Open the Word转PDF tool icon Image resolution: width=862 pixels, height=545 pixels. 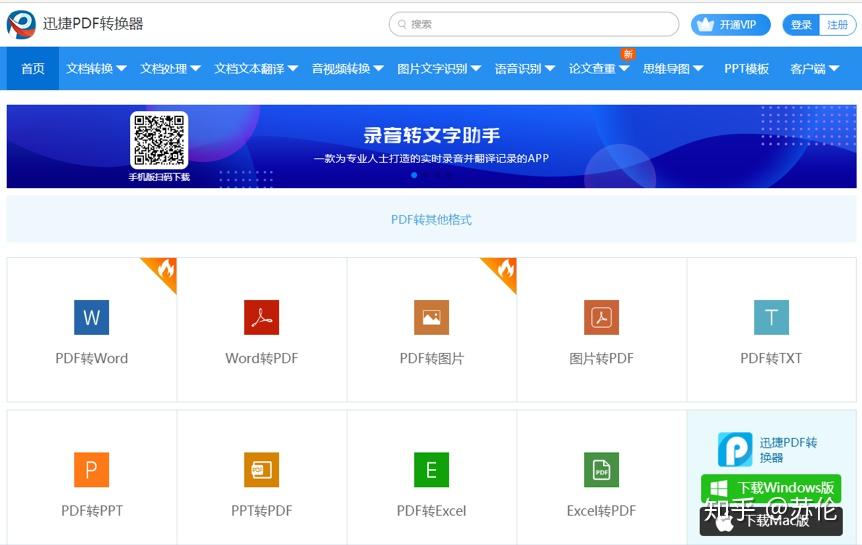pos(262,317)
